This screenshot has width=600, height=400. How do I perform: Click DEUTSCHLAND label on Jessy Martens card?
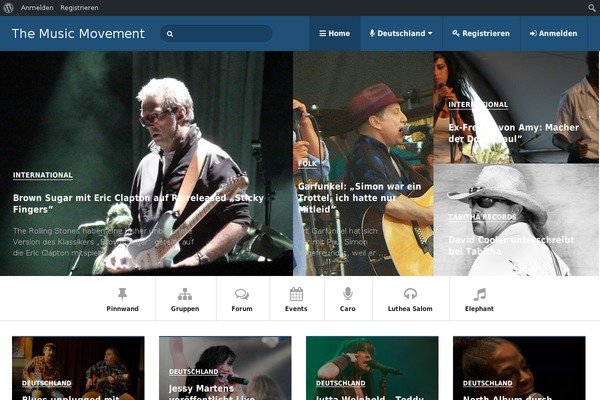(x=194, y=372)
